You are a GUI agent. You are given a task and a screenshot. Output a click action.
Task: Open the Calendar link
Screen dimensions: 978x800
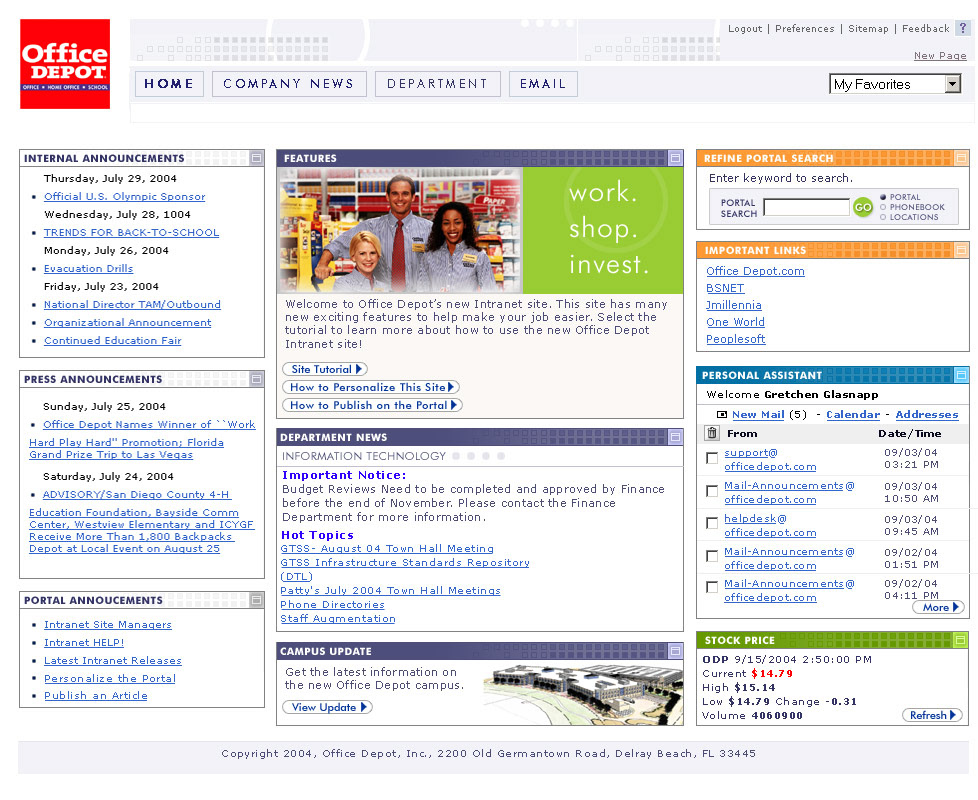coord(853,415)
